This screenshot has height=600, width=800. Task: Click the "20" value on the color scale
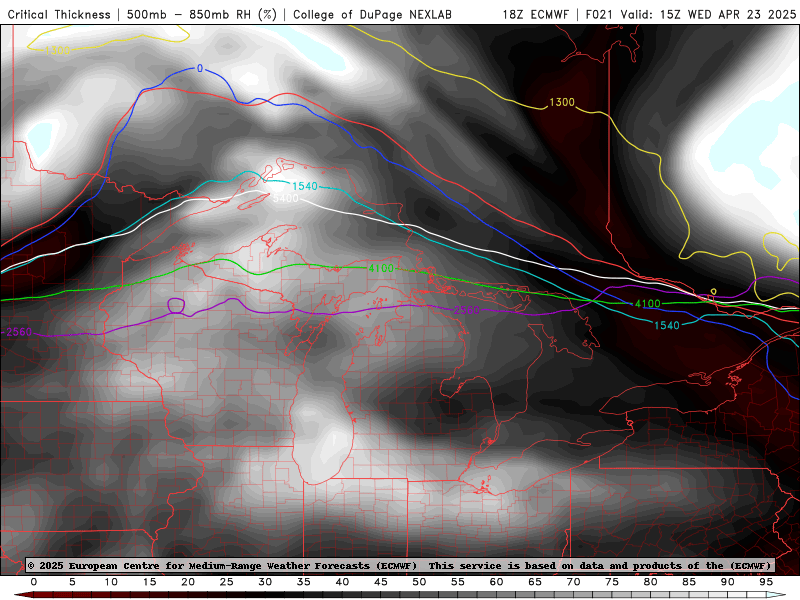(188, 582)
